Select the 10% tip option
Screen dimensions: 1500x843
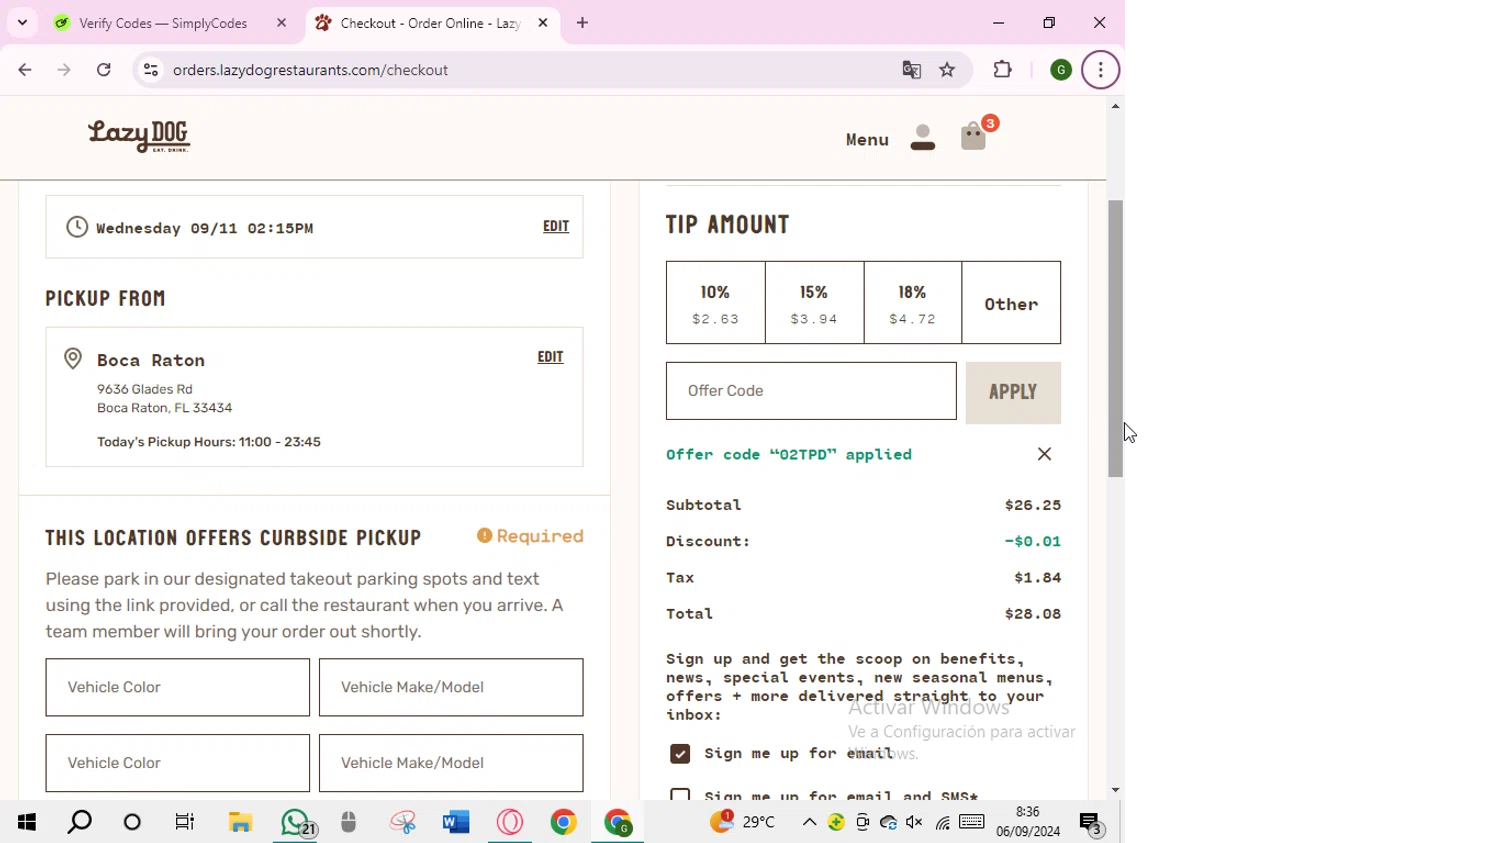(x=716, y=303)
